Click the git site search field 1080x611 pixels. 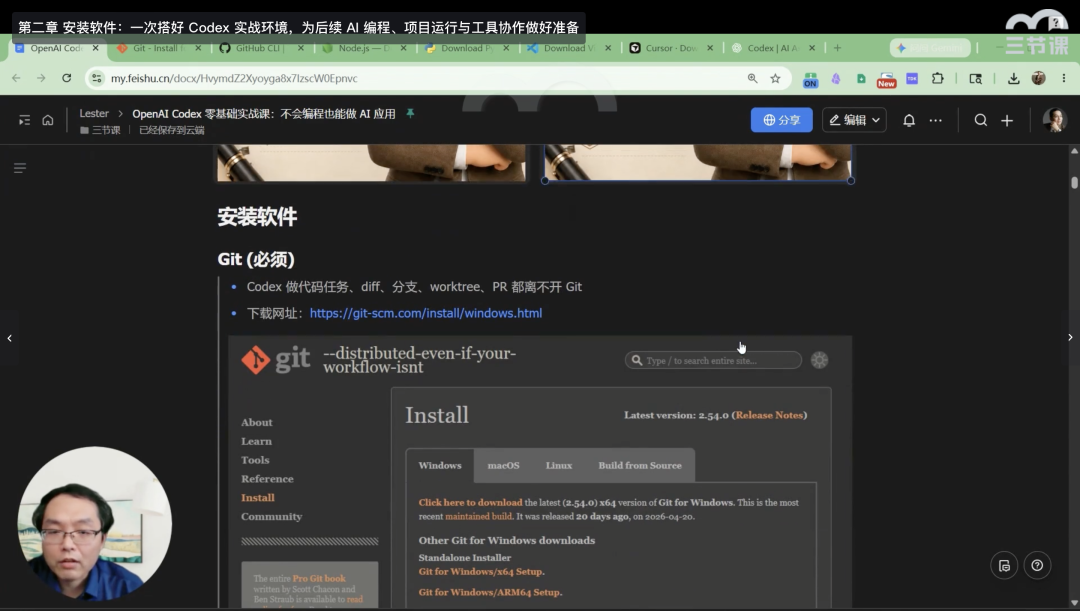(714, 360)
